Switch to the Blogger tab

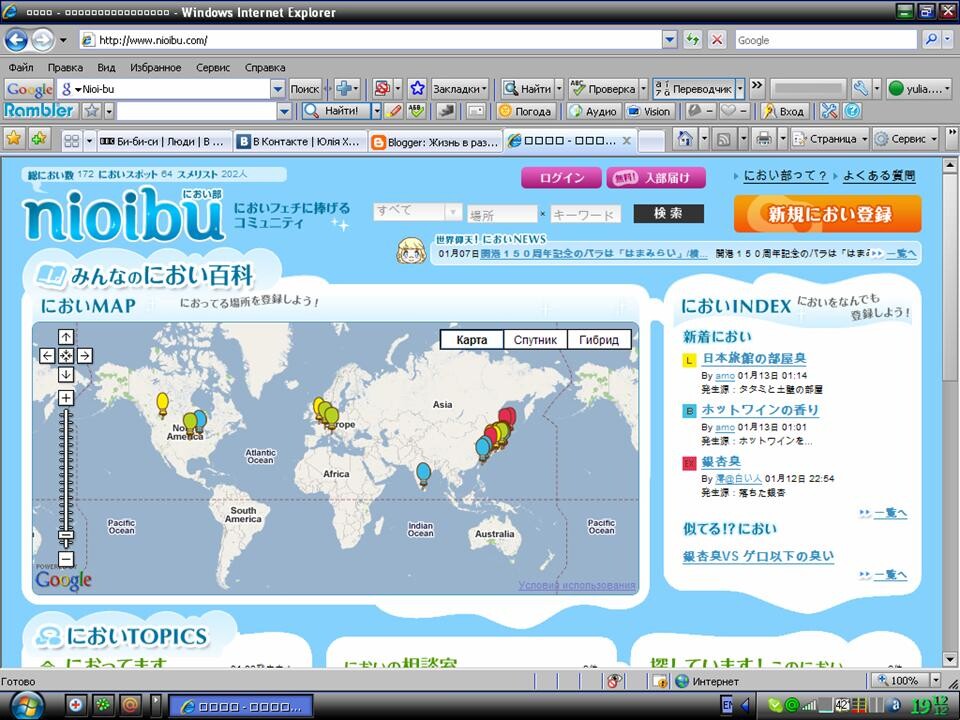[435, 141]
